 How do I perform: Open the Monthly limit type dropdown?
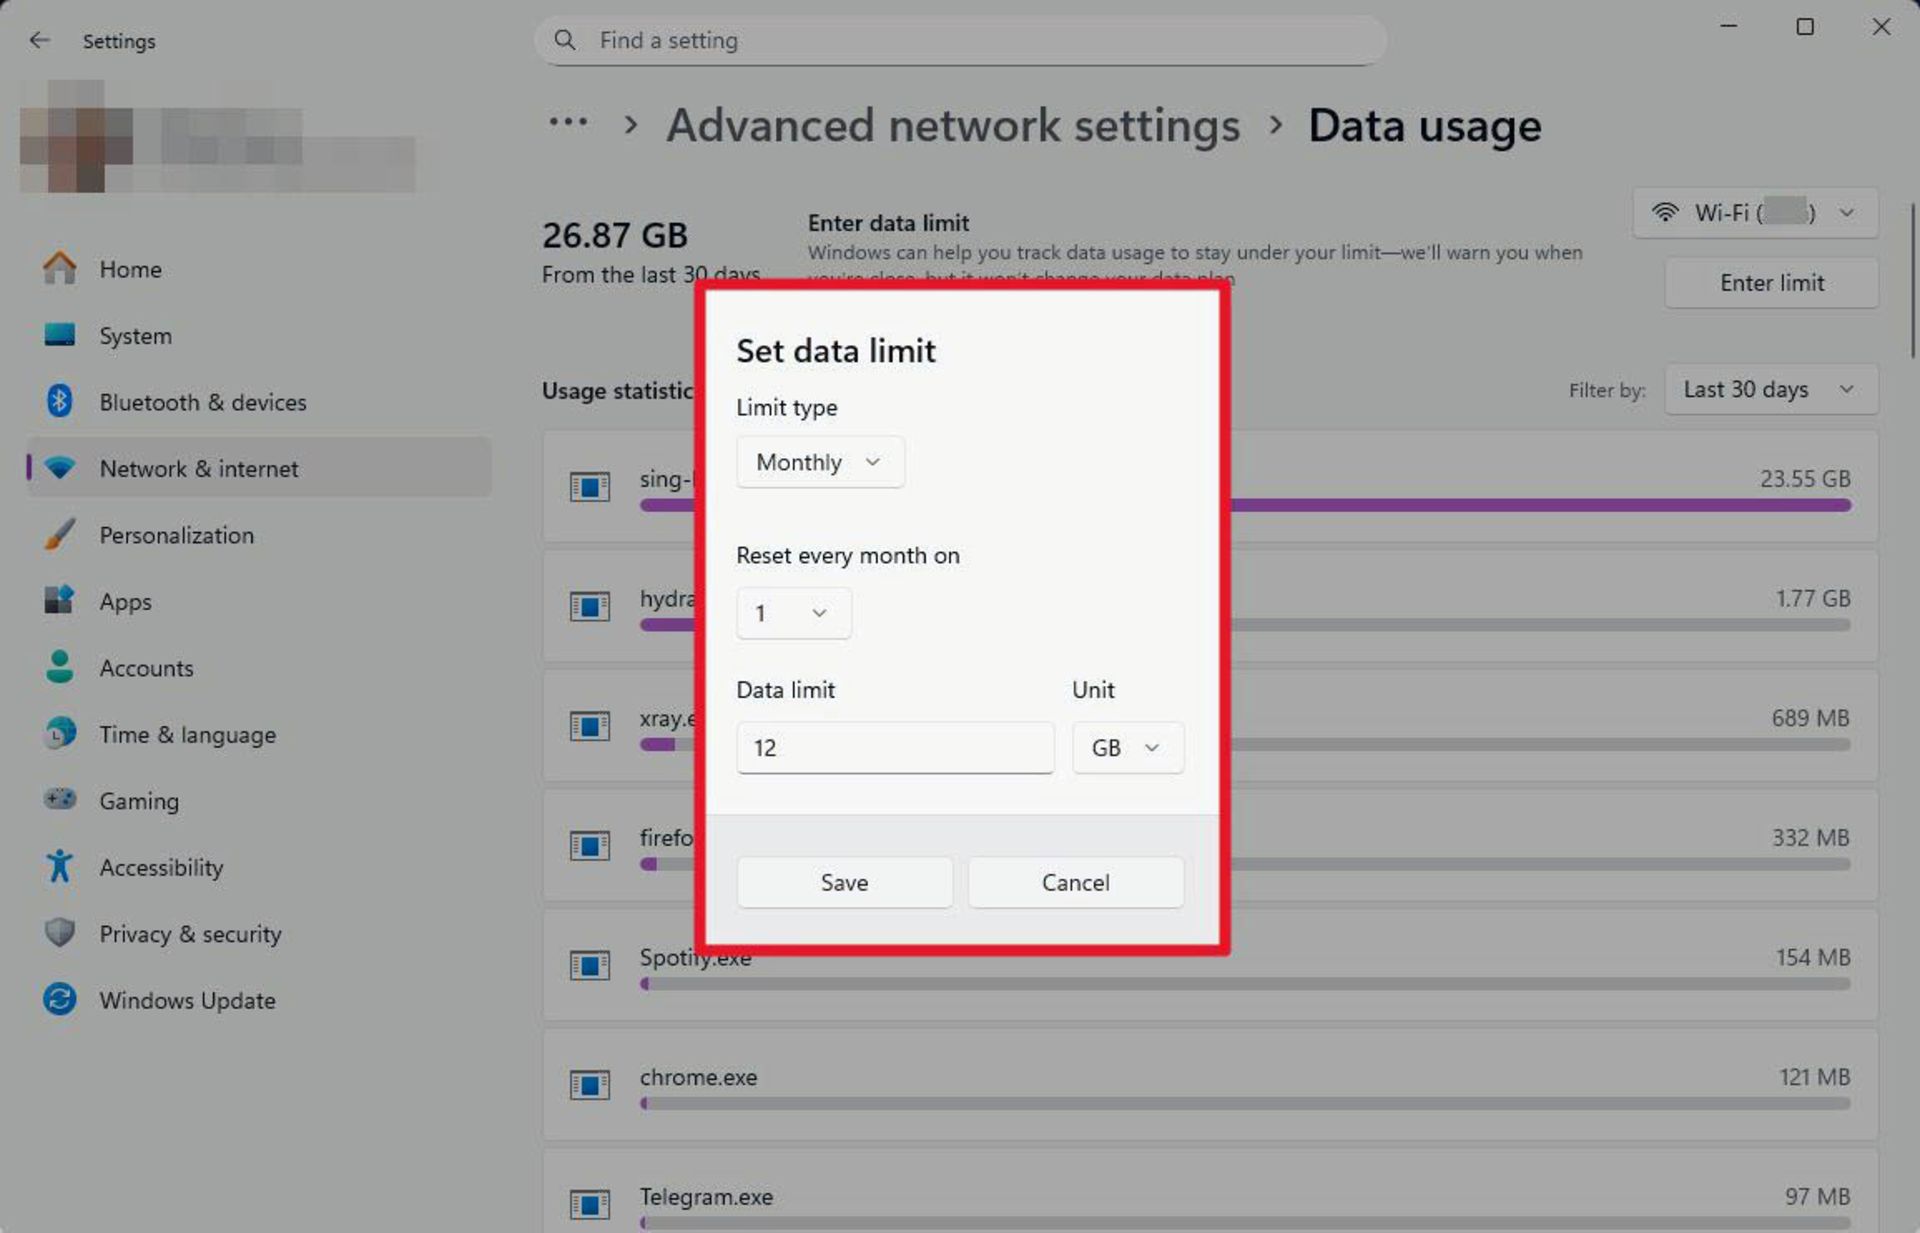pyautogui.click(x=819, y=461)
